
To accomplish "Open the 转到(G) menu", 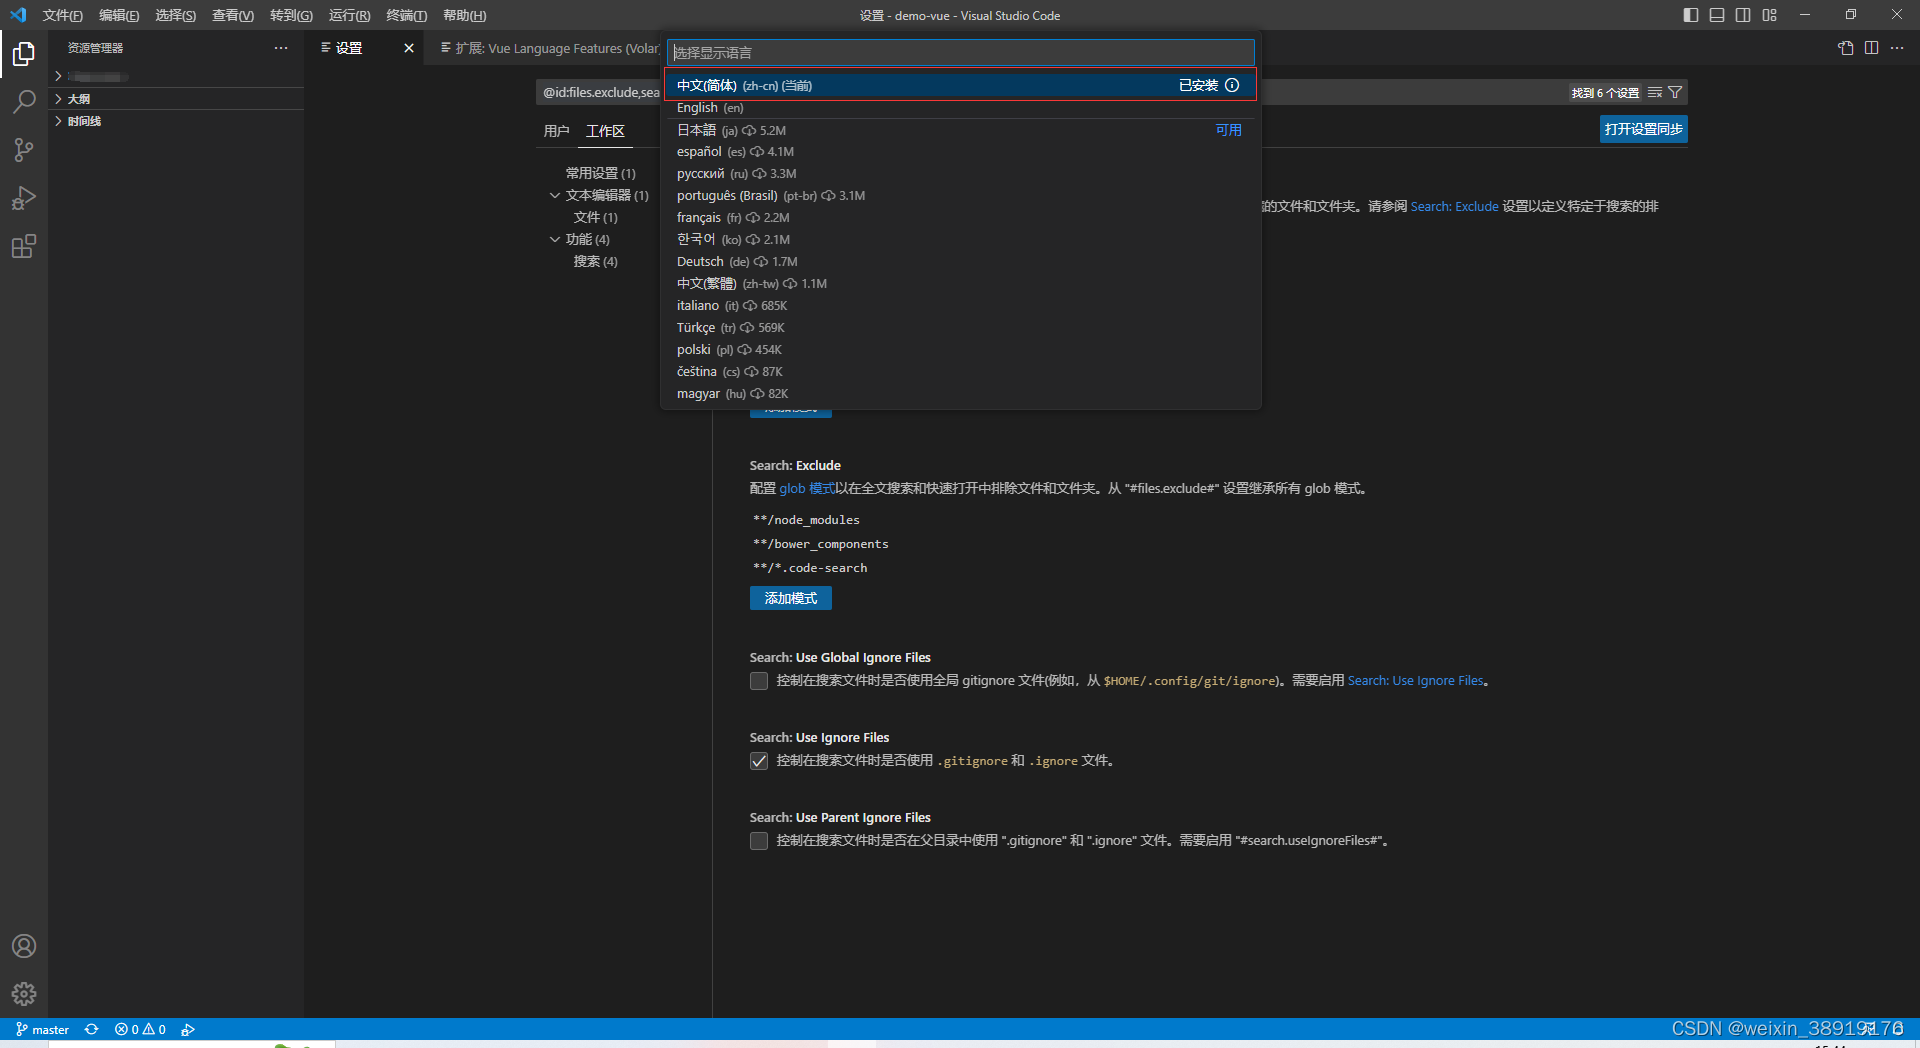I will click(x=291, y=15).
